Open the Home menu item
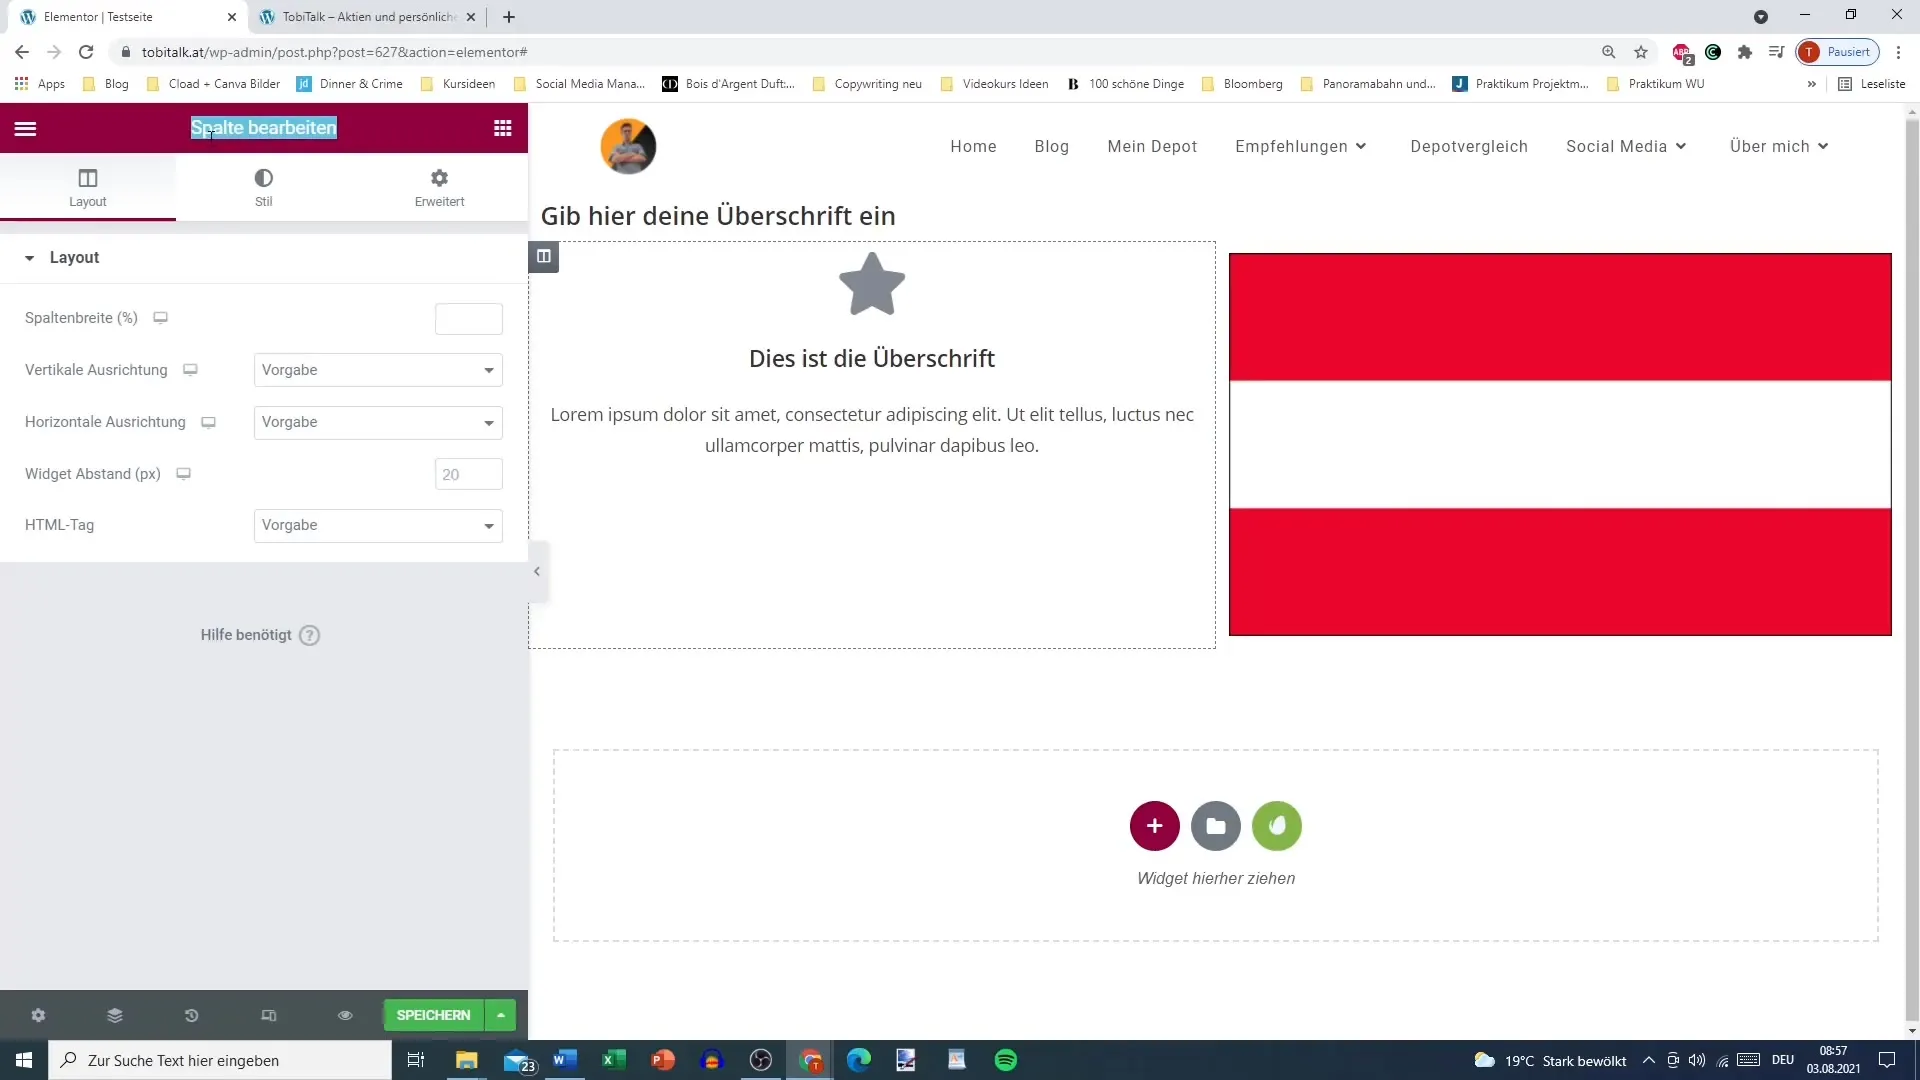The height and width of the screenshot is (1080, 1920). tap(973, 146)
